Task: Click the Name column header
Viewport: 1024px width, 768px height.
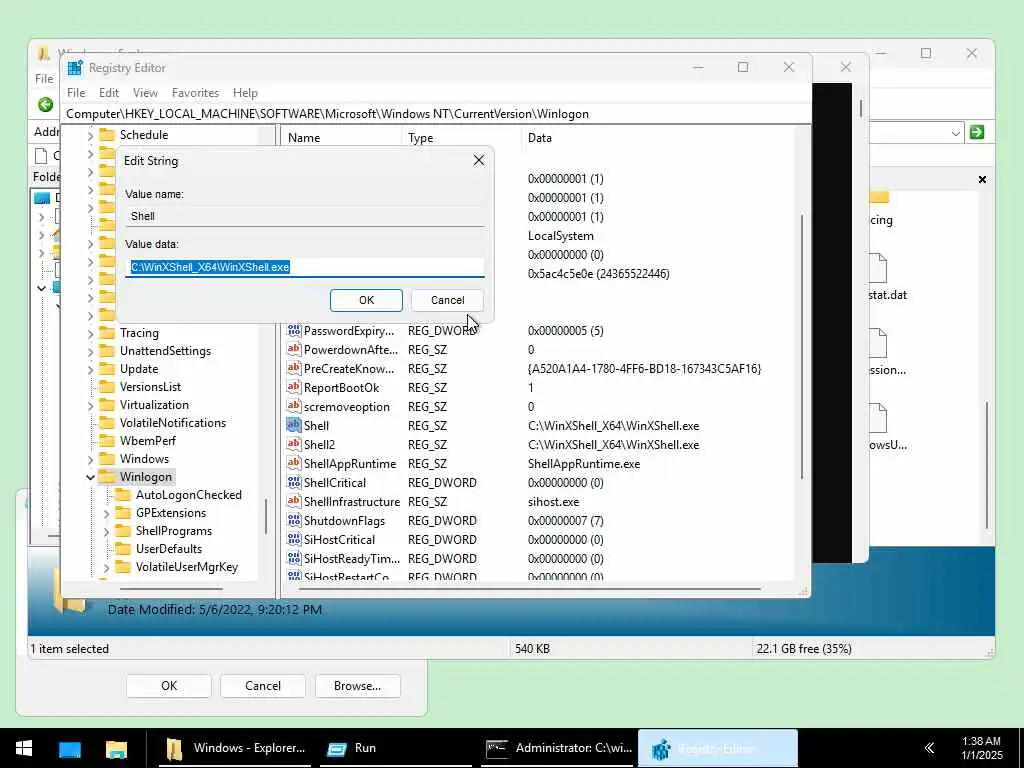Action: point(342,138)
